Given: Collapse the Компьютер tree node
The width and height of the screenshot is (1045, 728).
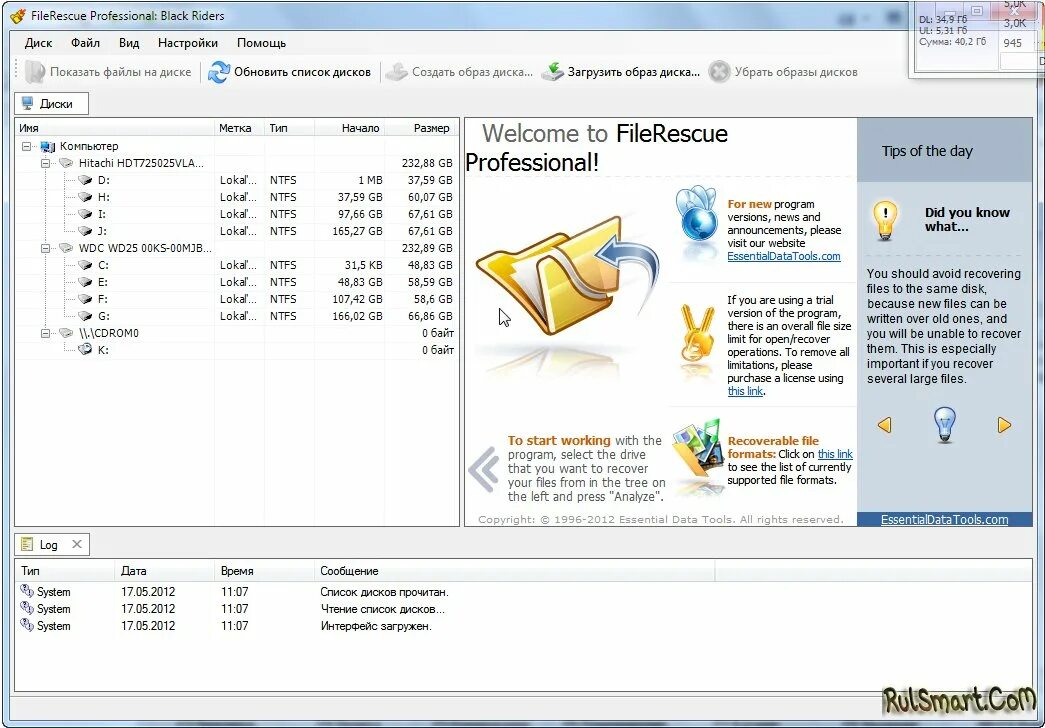Looking at the screenshot, I should click(x=27, y=146).
